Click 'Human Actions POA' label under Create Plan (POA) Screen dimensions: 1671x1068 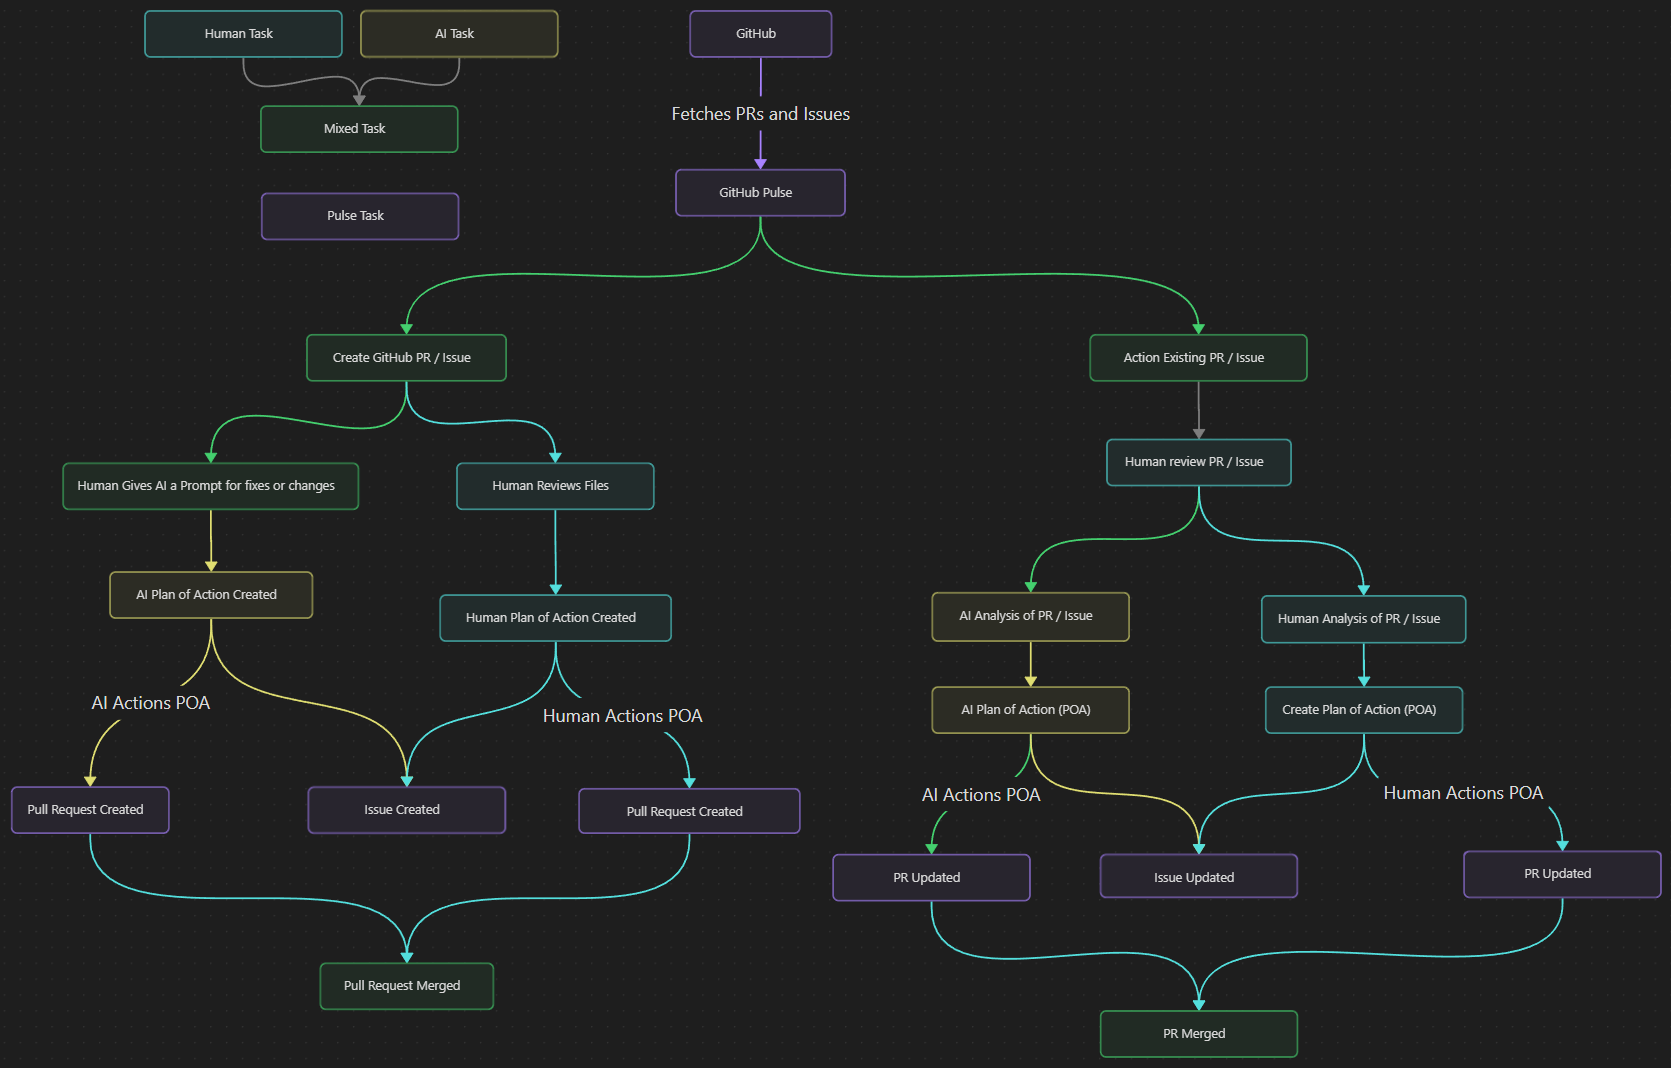(x=1463, y=793)
